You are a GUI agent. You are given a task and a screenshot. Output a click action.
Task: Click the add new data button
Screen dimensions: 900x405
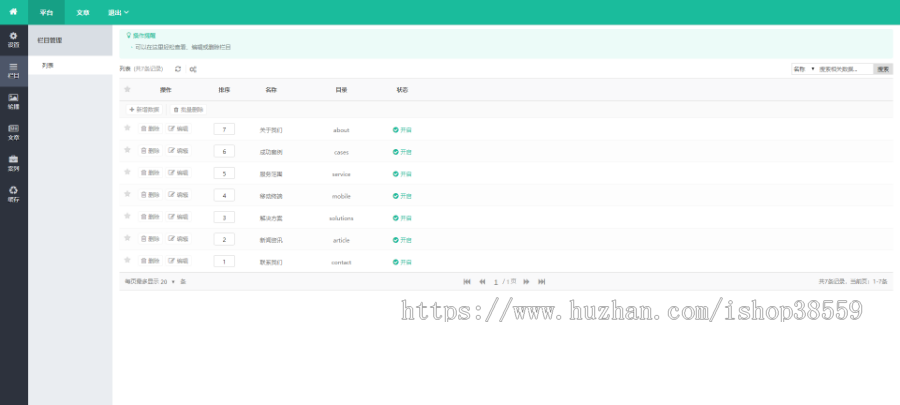[144, 109]
